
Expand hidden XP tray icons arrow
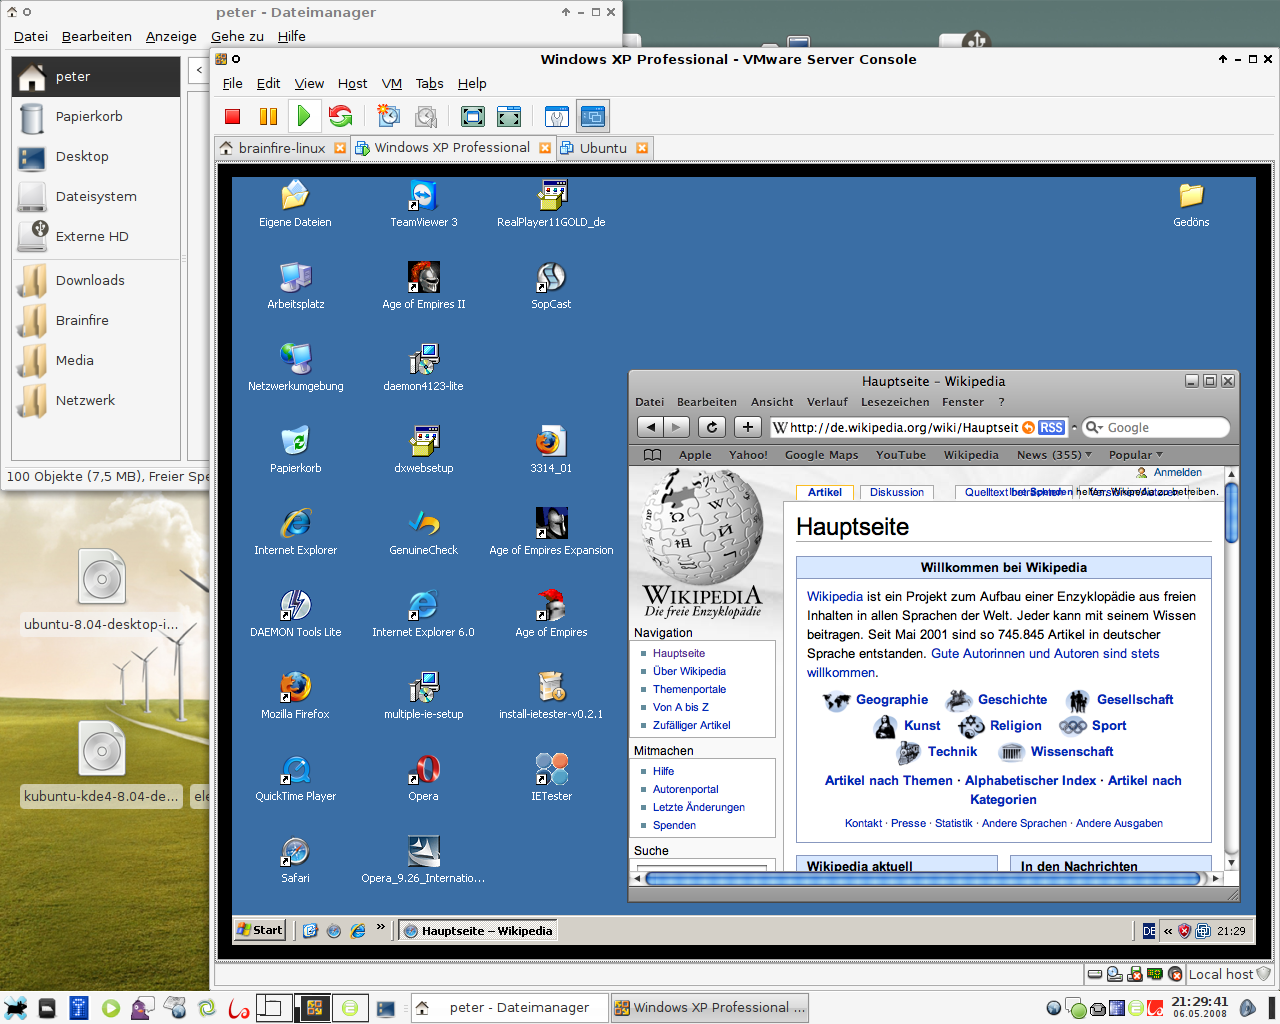[1167, 931]
